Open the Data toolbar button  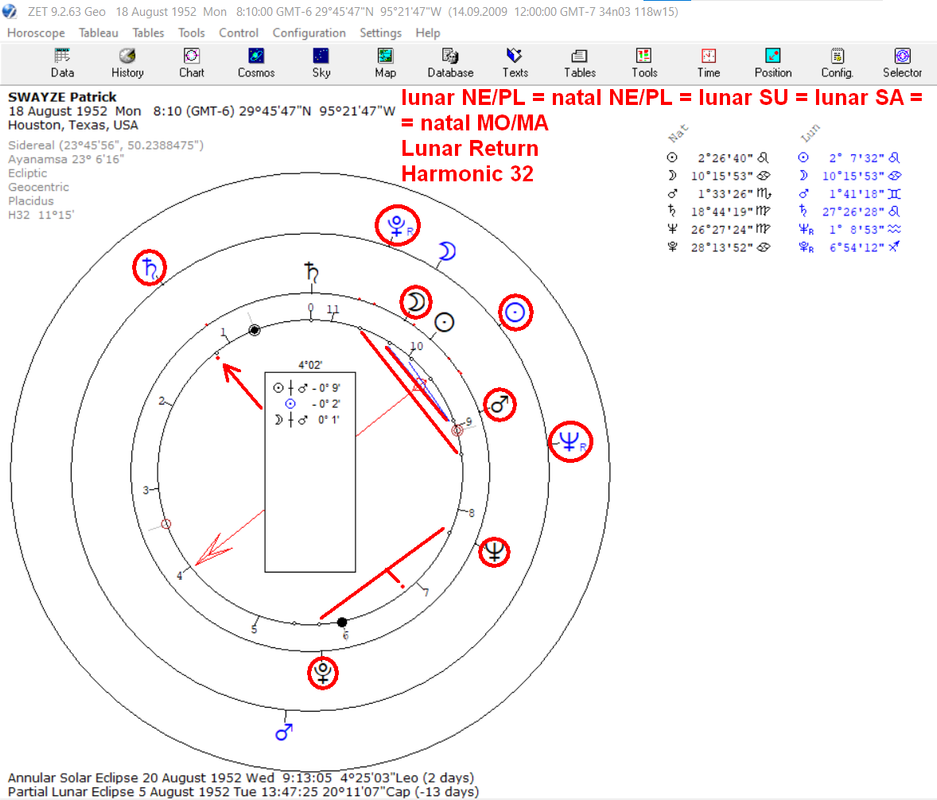pyautogui.click(x=62, y=63)
